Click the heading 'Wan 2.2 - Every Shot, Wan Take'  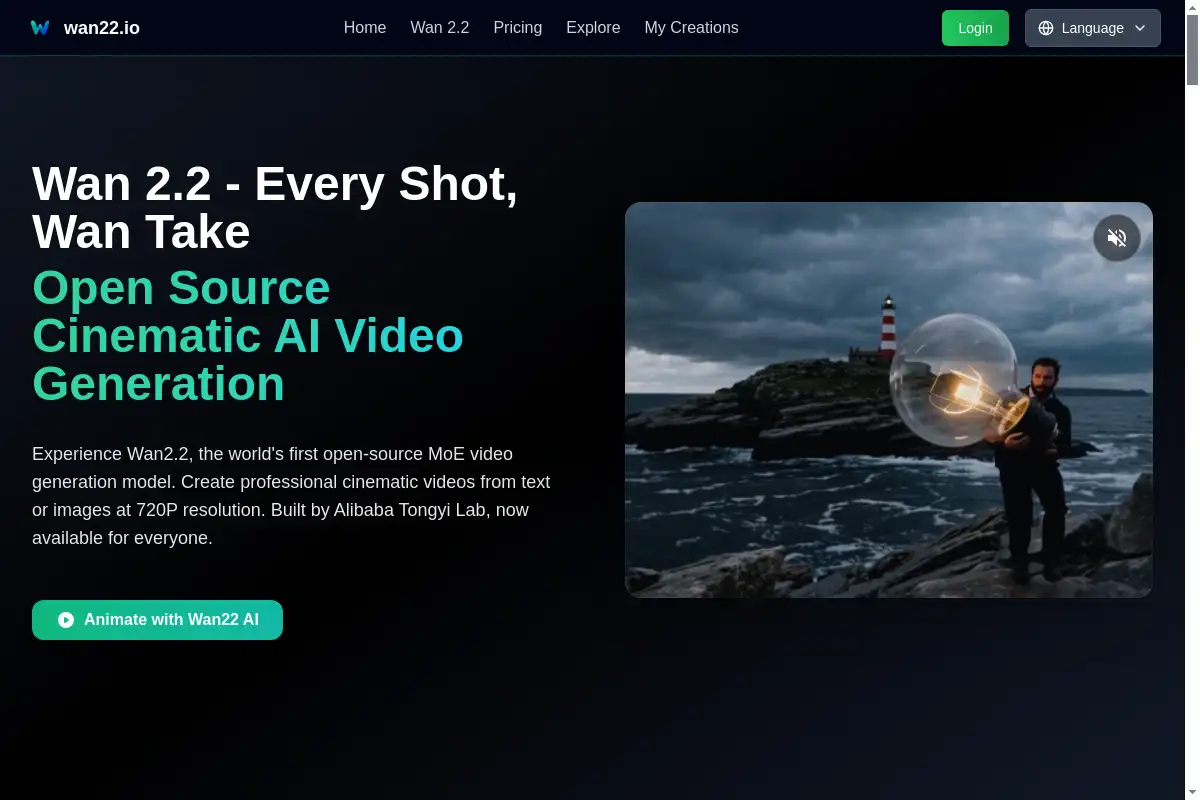click(275, 208)
